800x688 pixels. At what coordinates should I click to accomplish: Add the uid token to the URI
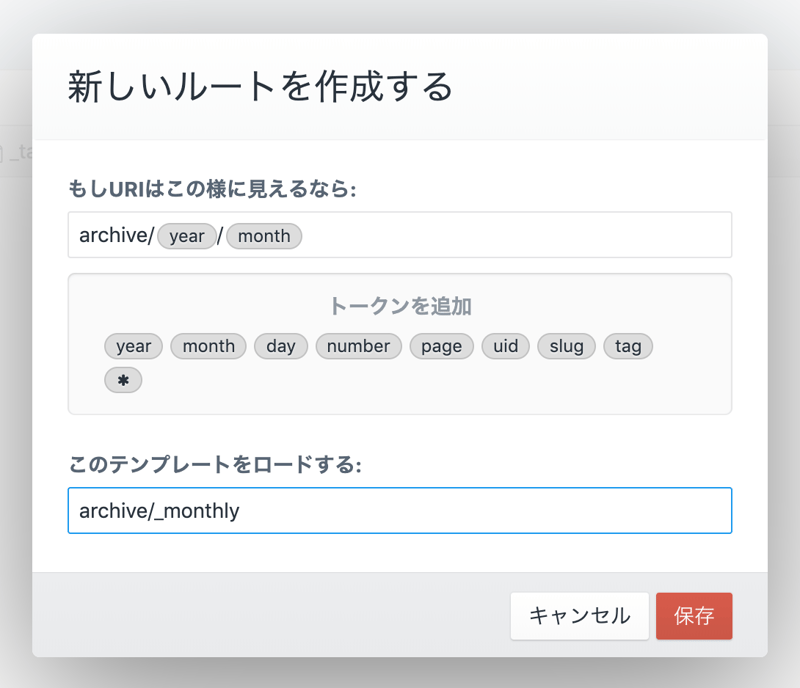pos(506,346)
